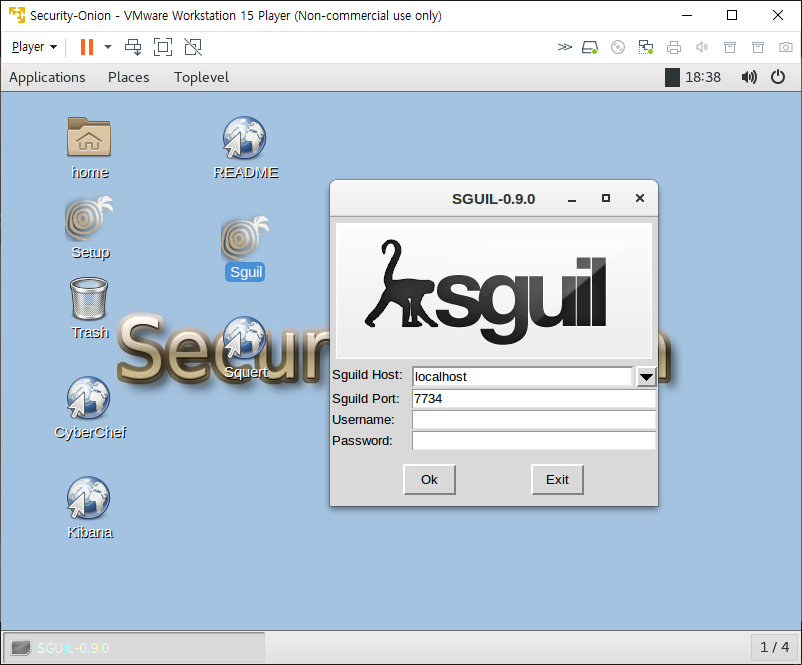Viewport: 802px width, 665px height.
Task: Click the VMware camera device icon
Action: pos(786,48)
